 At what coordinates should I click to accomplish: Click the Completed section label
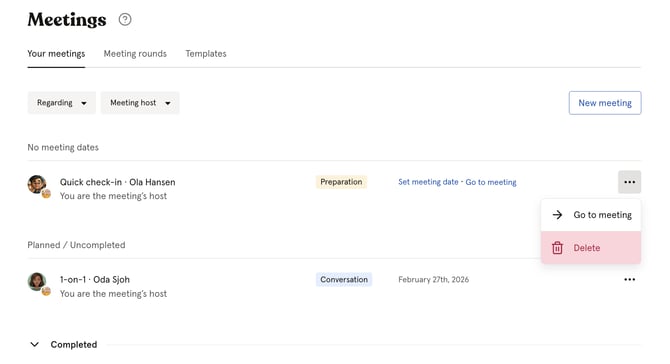tap(73, 345)
